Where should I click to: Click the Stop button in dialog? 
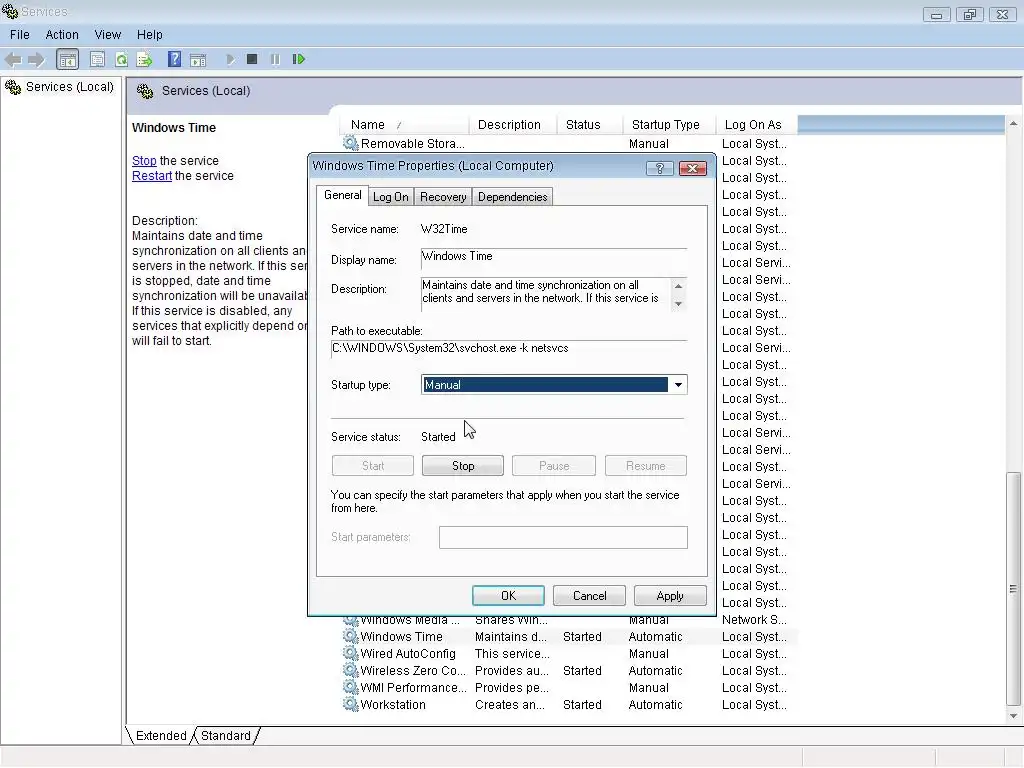(463, 466)
